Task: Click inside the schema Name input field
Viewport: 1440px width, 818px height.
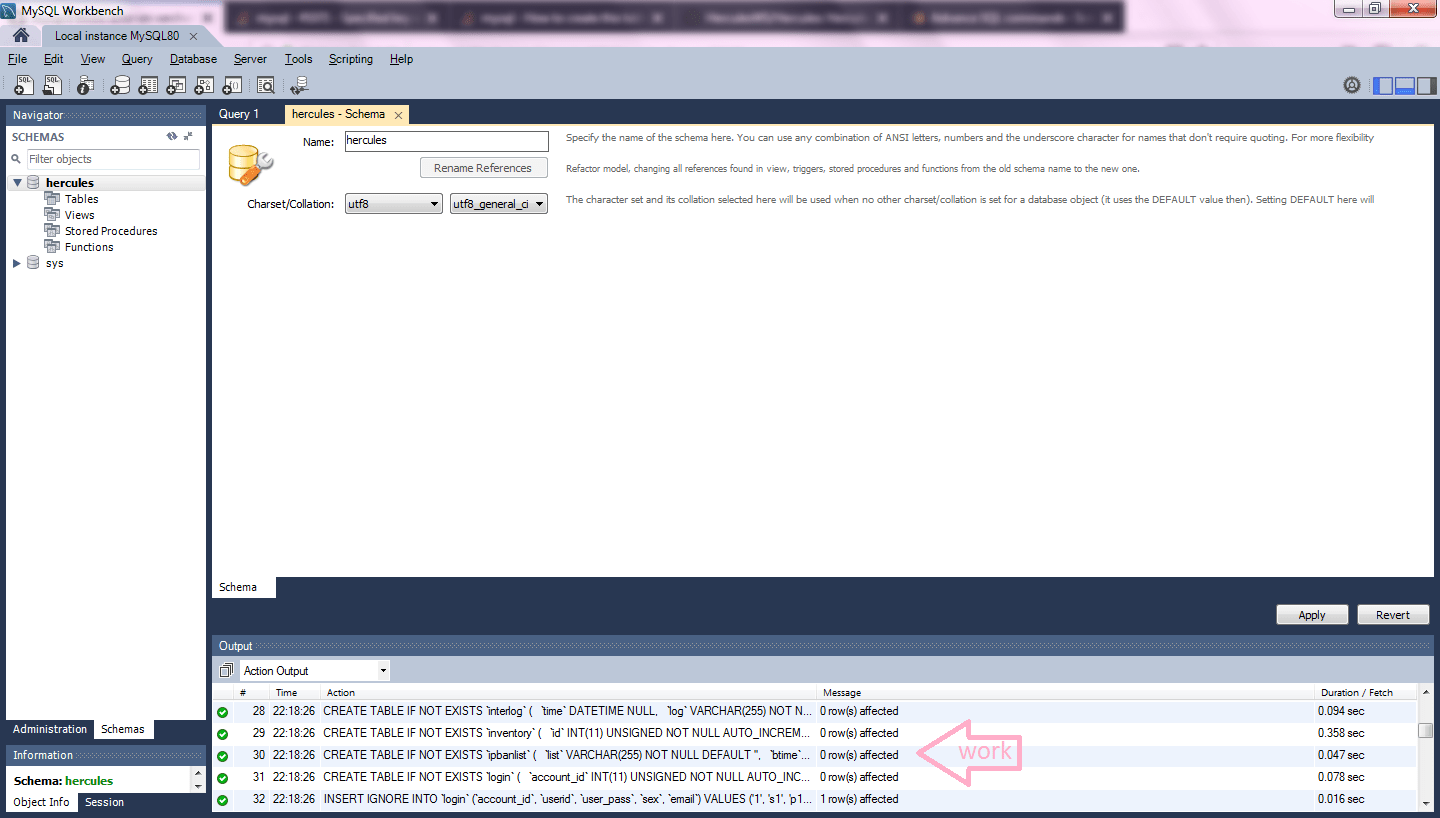Action: point(446,141)
